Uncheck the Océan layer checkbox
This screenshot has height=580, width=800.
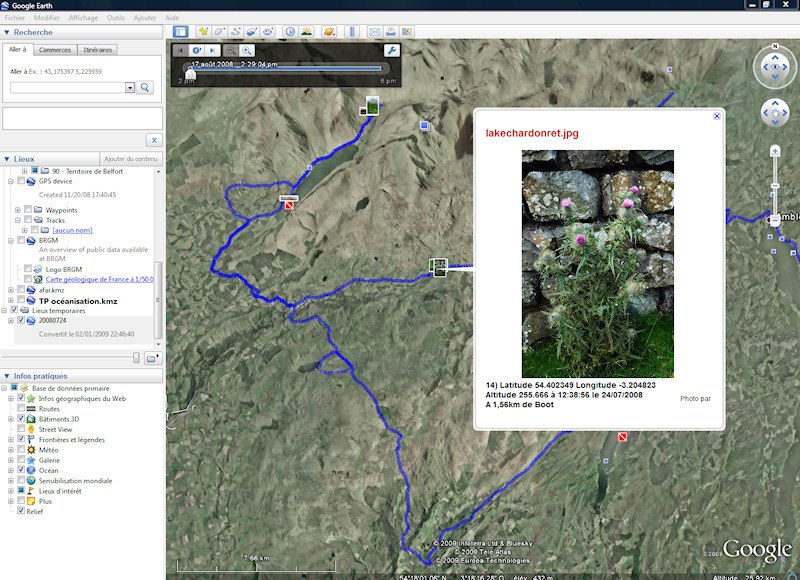[x=21, y=470]
